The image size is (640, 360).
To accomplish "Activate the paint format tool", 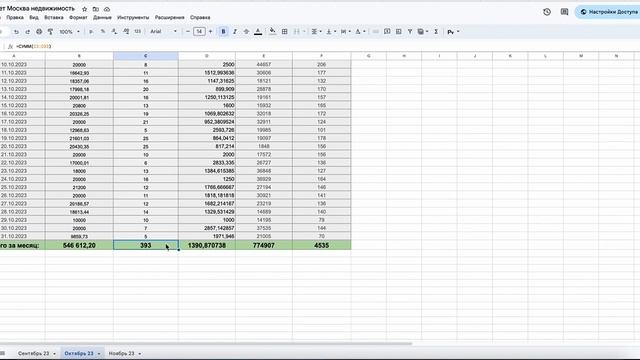I will [50, 31].
